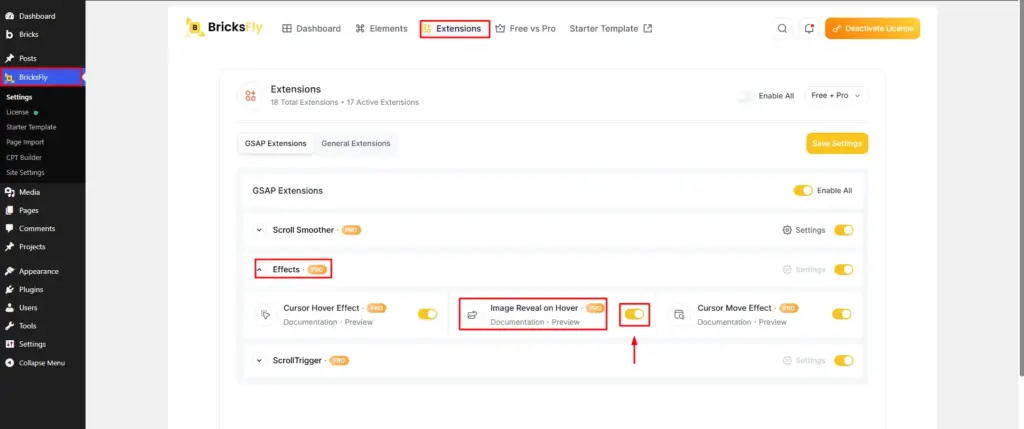1024x429 pixels.
Task: Open the Elements tab in top navigation
Action: click(381, 29)
